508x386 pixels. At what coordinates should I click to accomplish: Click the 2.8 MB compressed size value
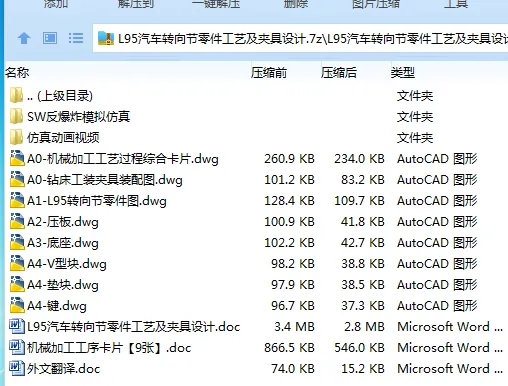(364, 327)
